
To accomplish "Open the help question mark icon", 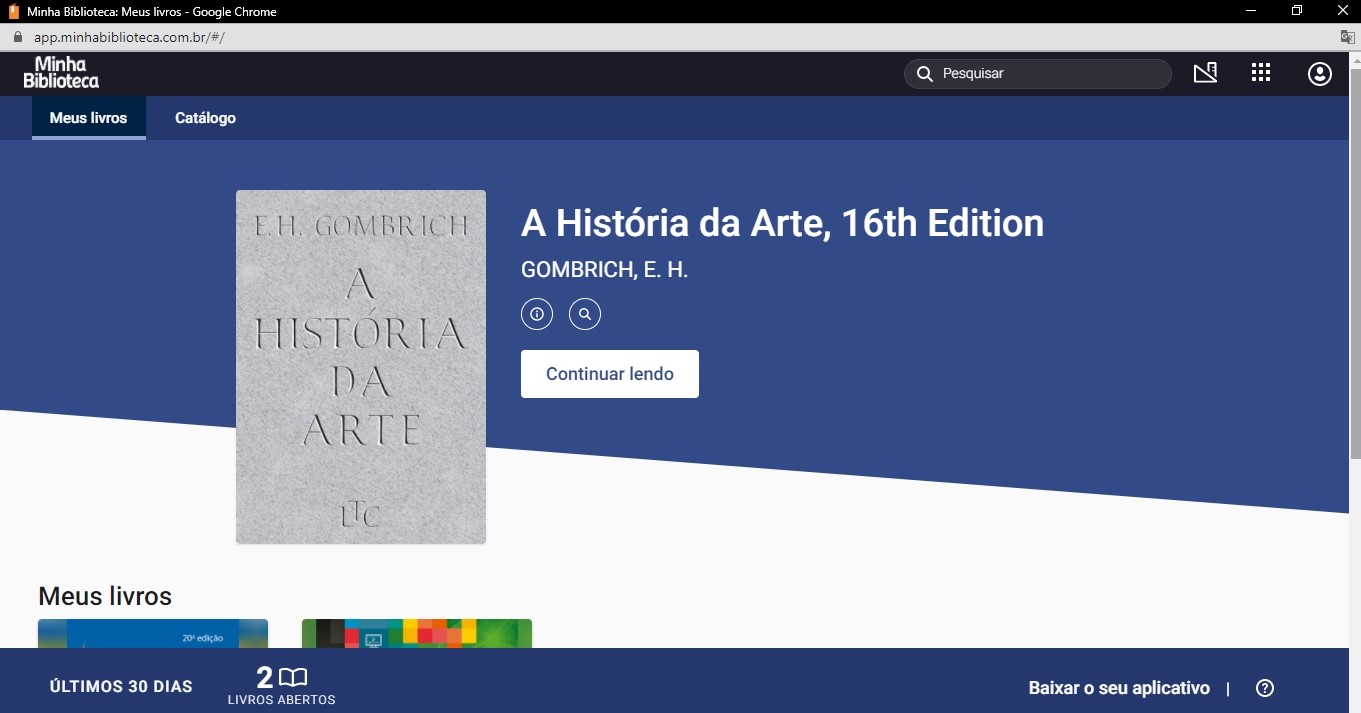I will (1265, 688).
